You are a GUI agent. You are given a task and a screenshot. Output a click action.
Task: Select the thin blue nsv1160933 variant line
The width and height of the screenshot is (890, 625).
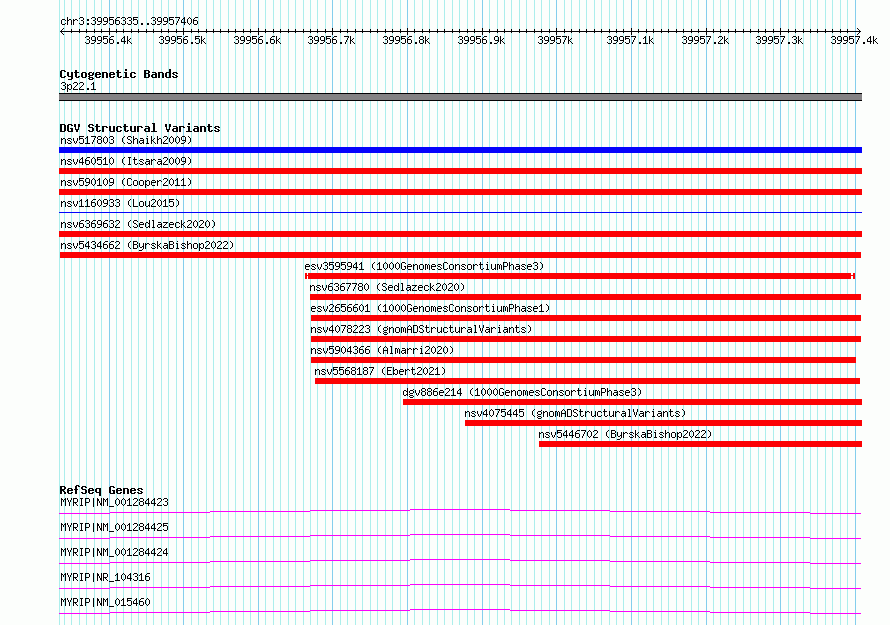click(x=460, y=212)
